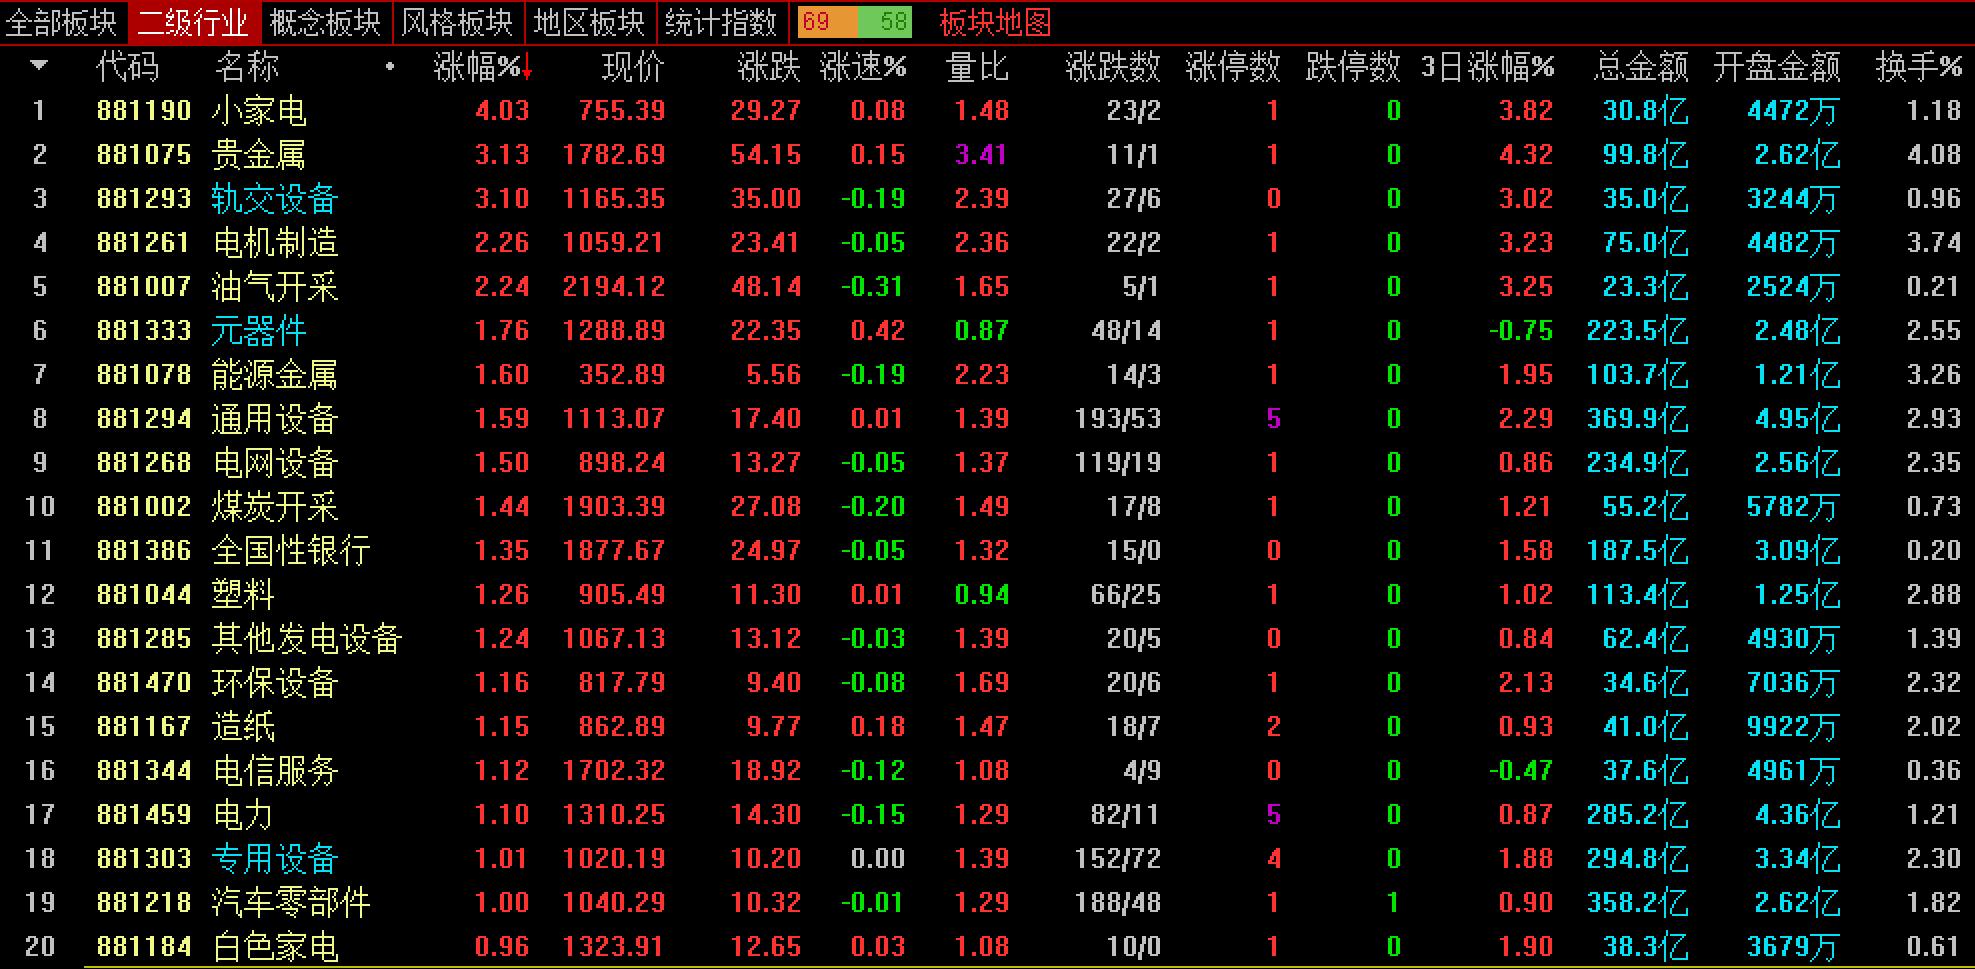Switch to 风格板块 tab
The height and width of the screenshot is (969, 1975).
pyautogui.click(x=457, y=22)
